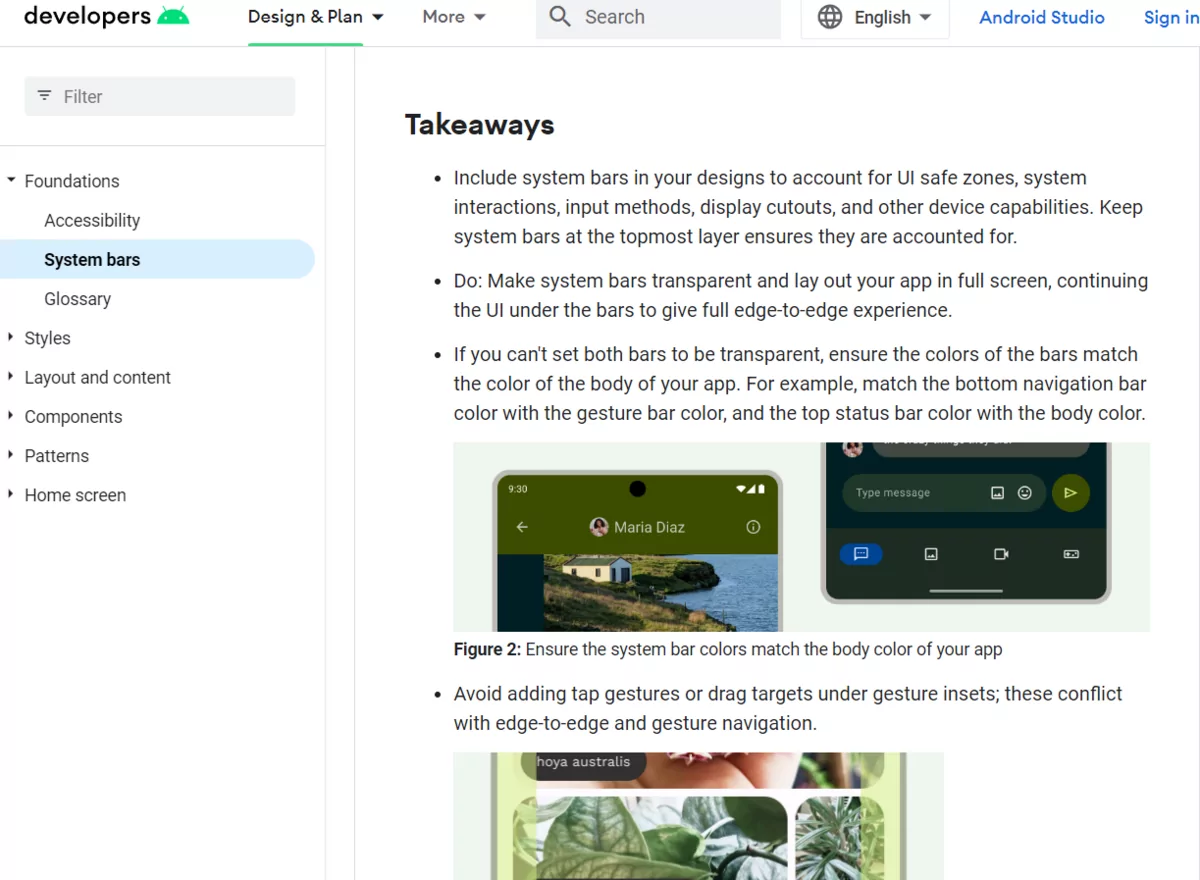Click the Sign in link

tap(1170, 17)
